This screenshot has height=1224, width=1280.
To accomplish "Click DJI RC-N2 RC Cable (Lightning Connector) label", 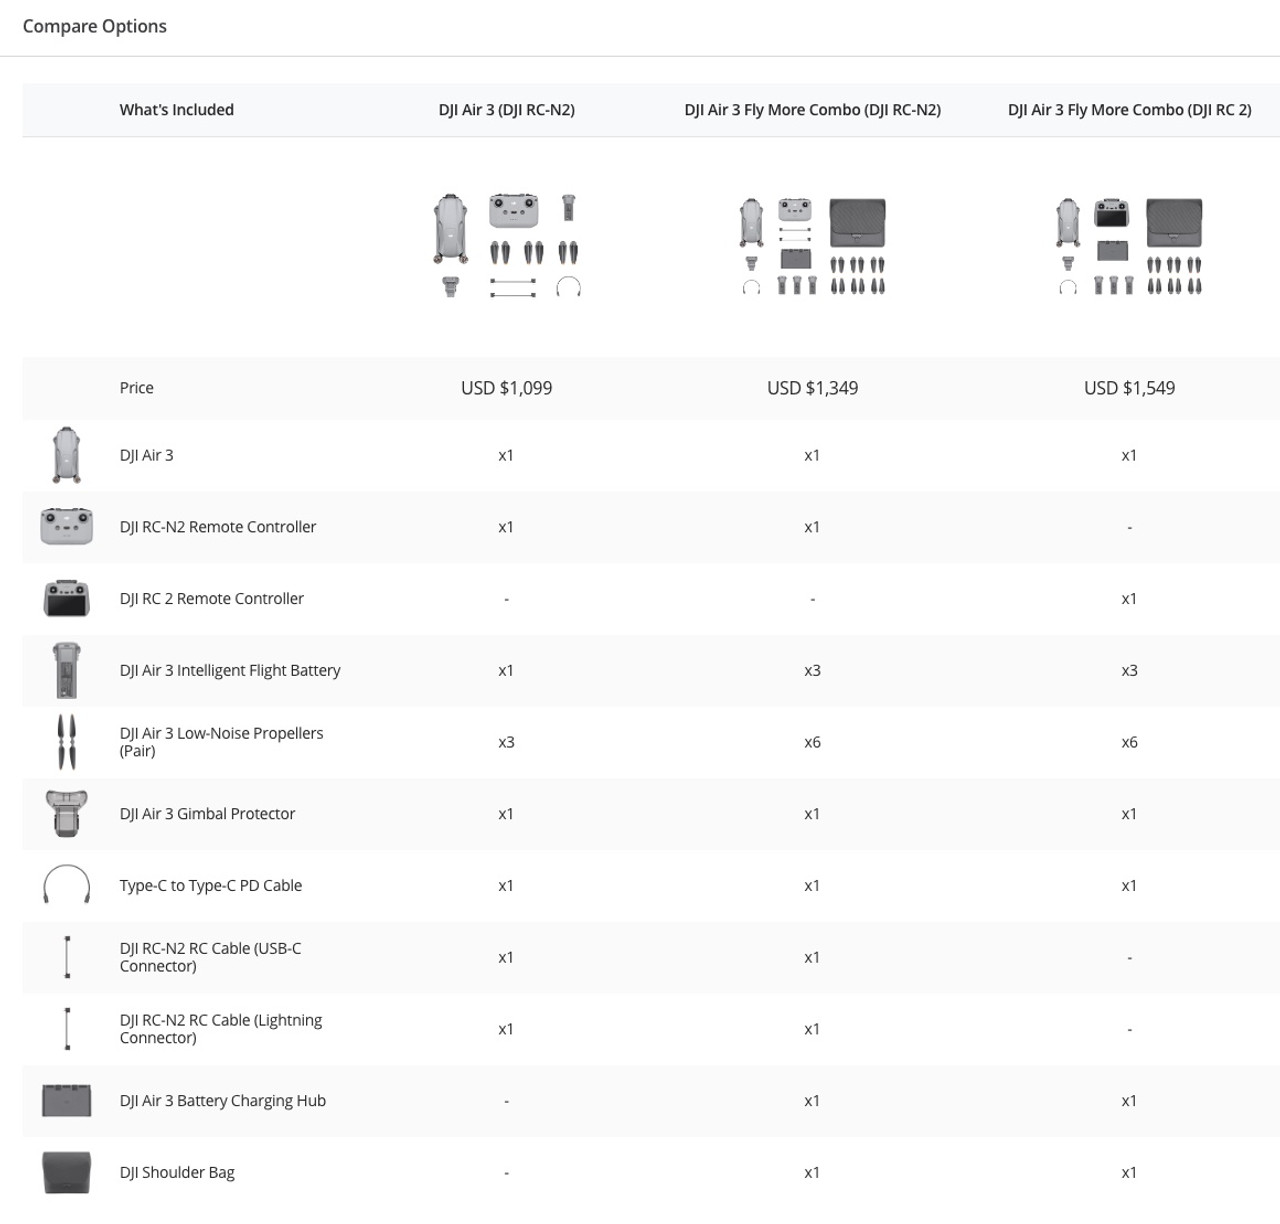I will pos(221,1029).
